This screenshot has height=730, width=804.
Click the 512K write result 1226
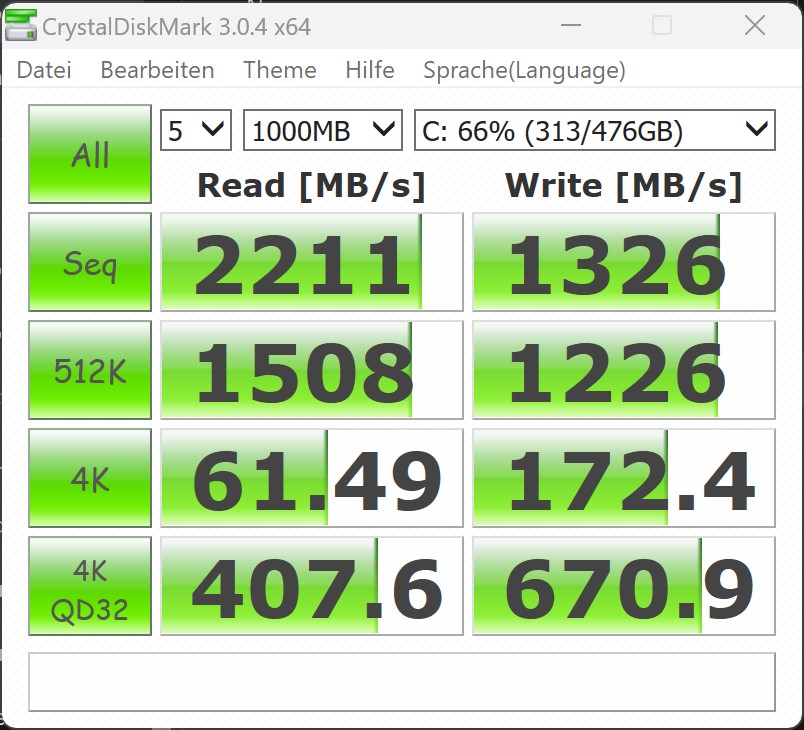point(624,370)
